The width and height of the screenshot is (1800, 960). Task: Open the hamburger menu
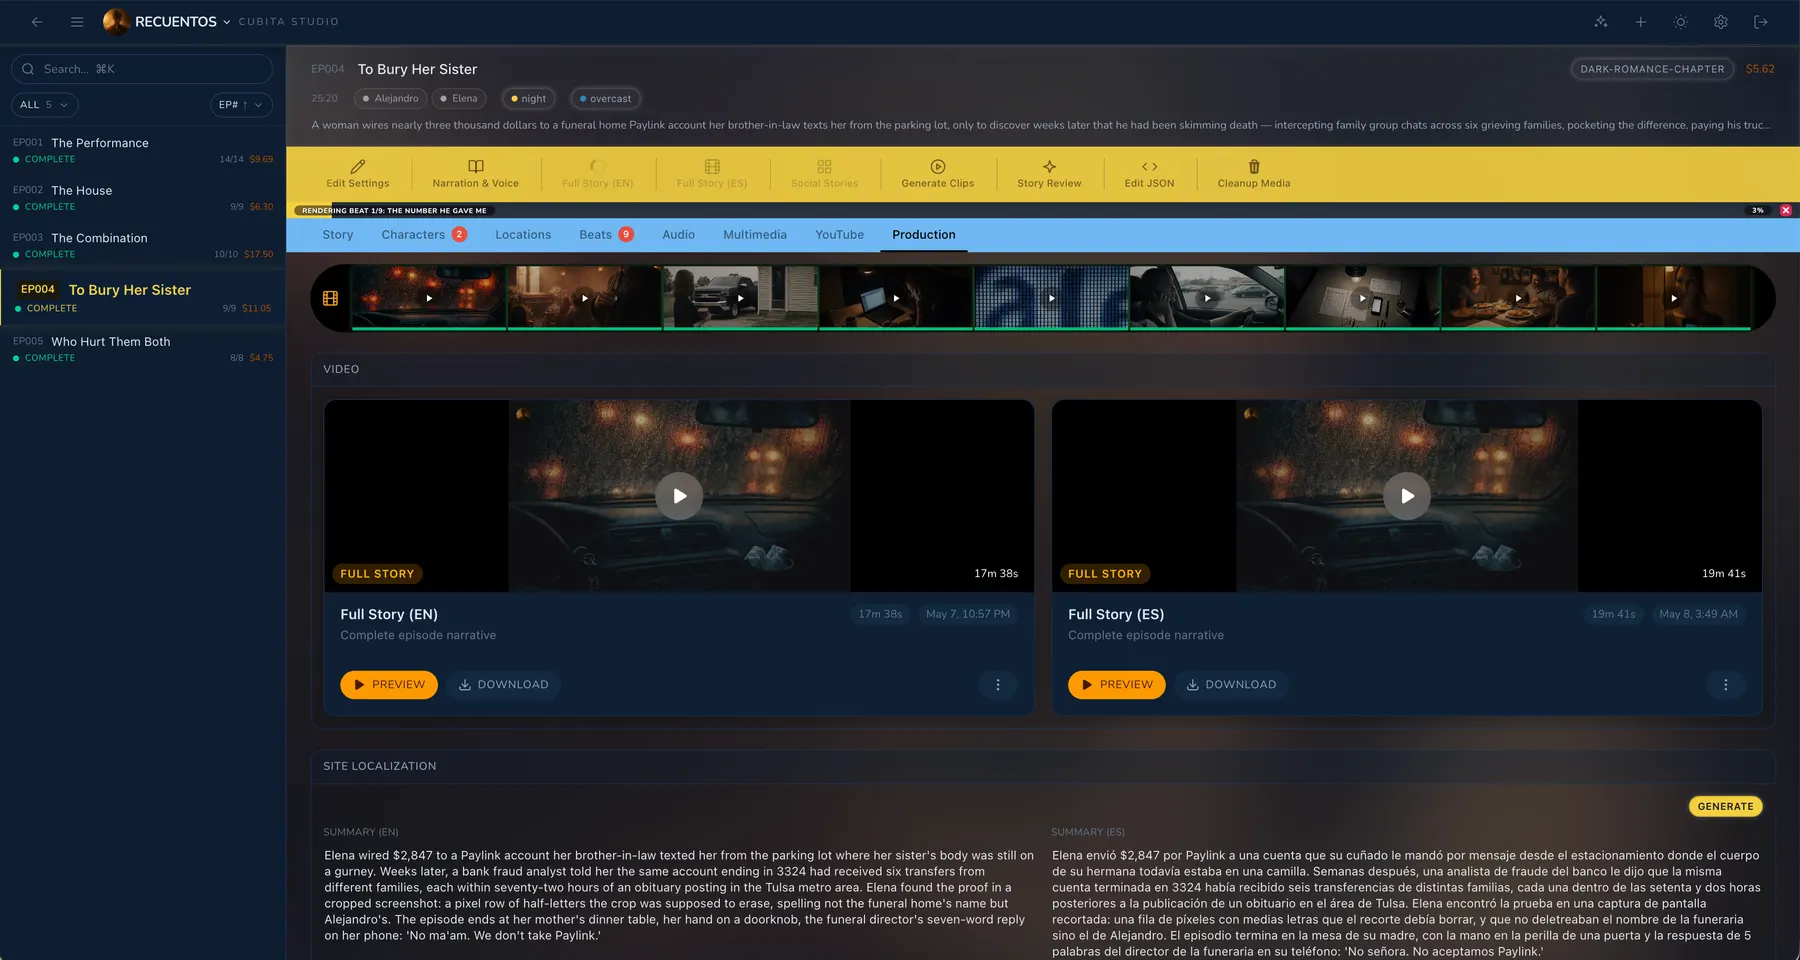[77, 21]
